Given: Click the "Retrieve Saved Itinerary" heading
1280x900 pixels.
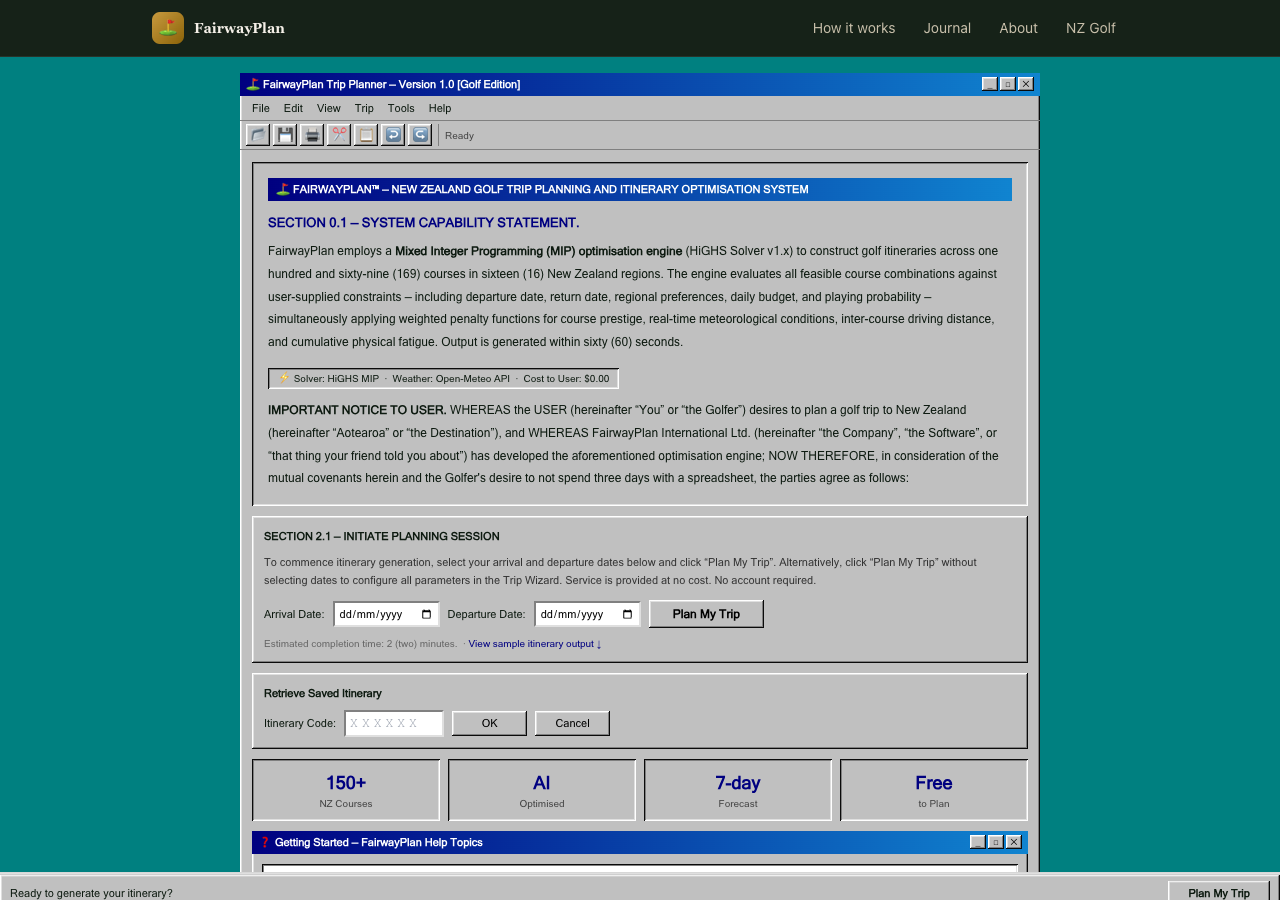Looking at the screenshot, I should coord(323,693).
